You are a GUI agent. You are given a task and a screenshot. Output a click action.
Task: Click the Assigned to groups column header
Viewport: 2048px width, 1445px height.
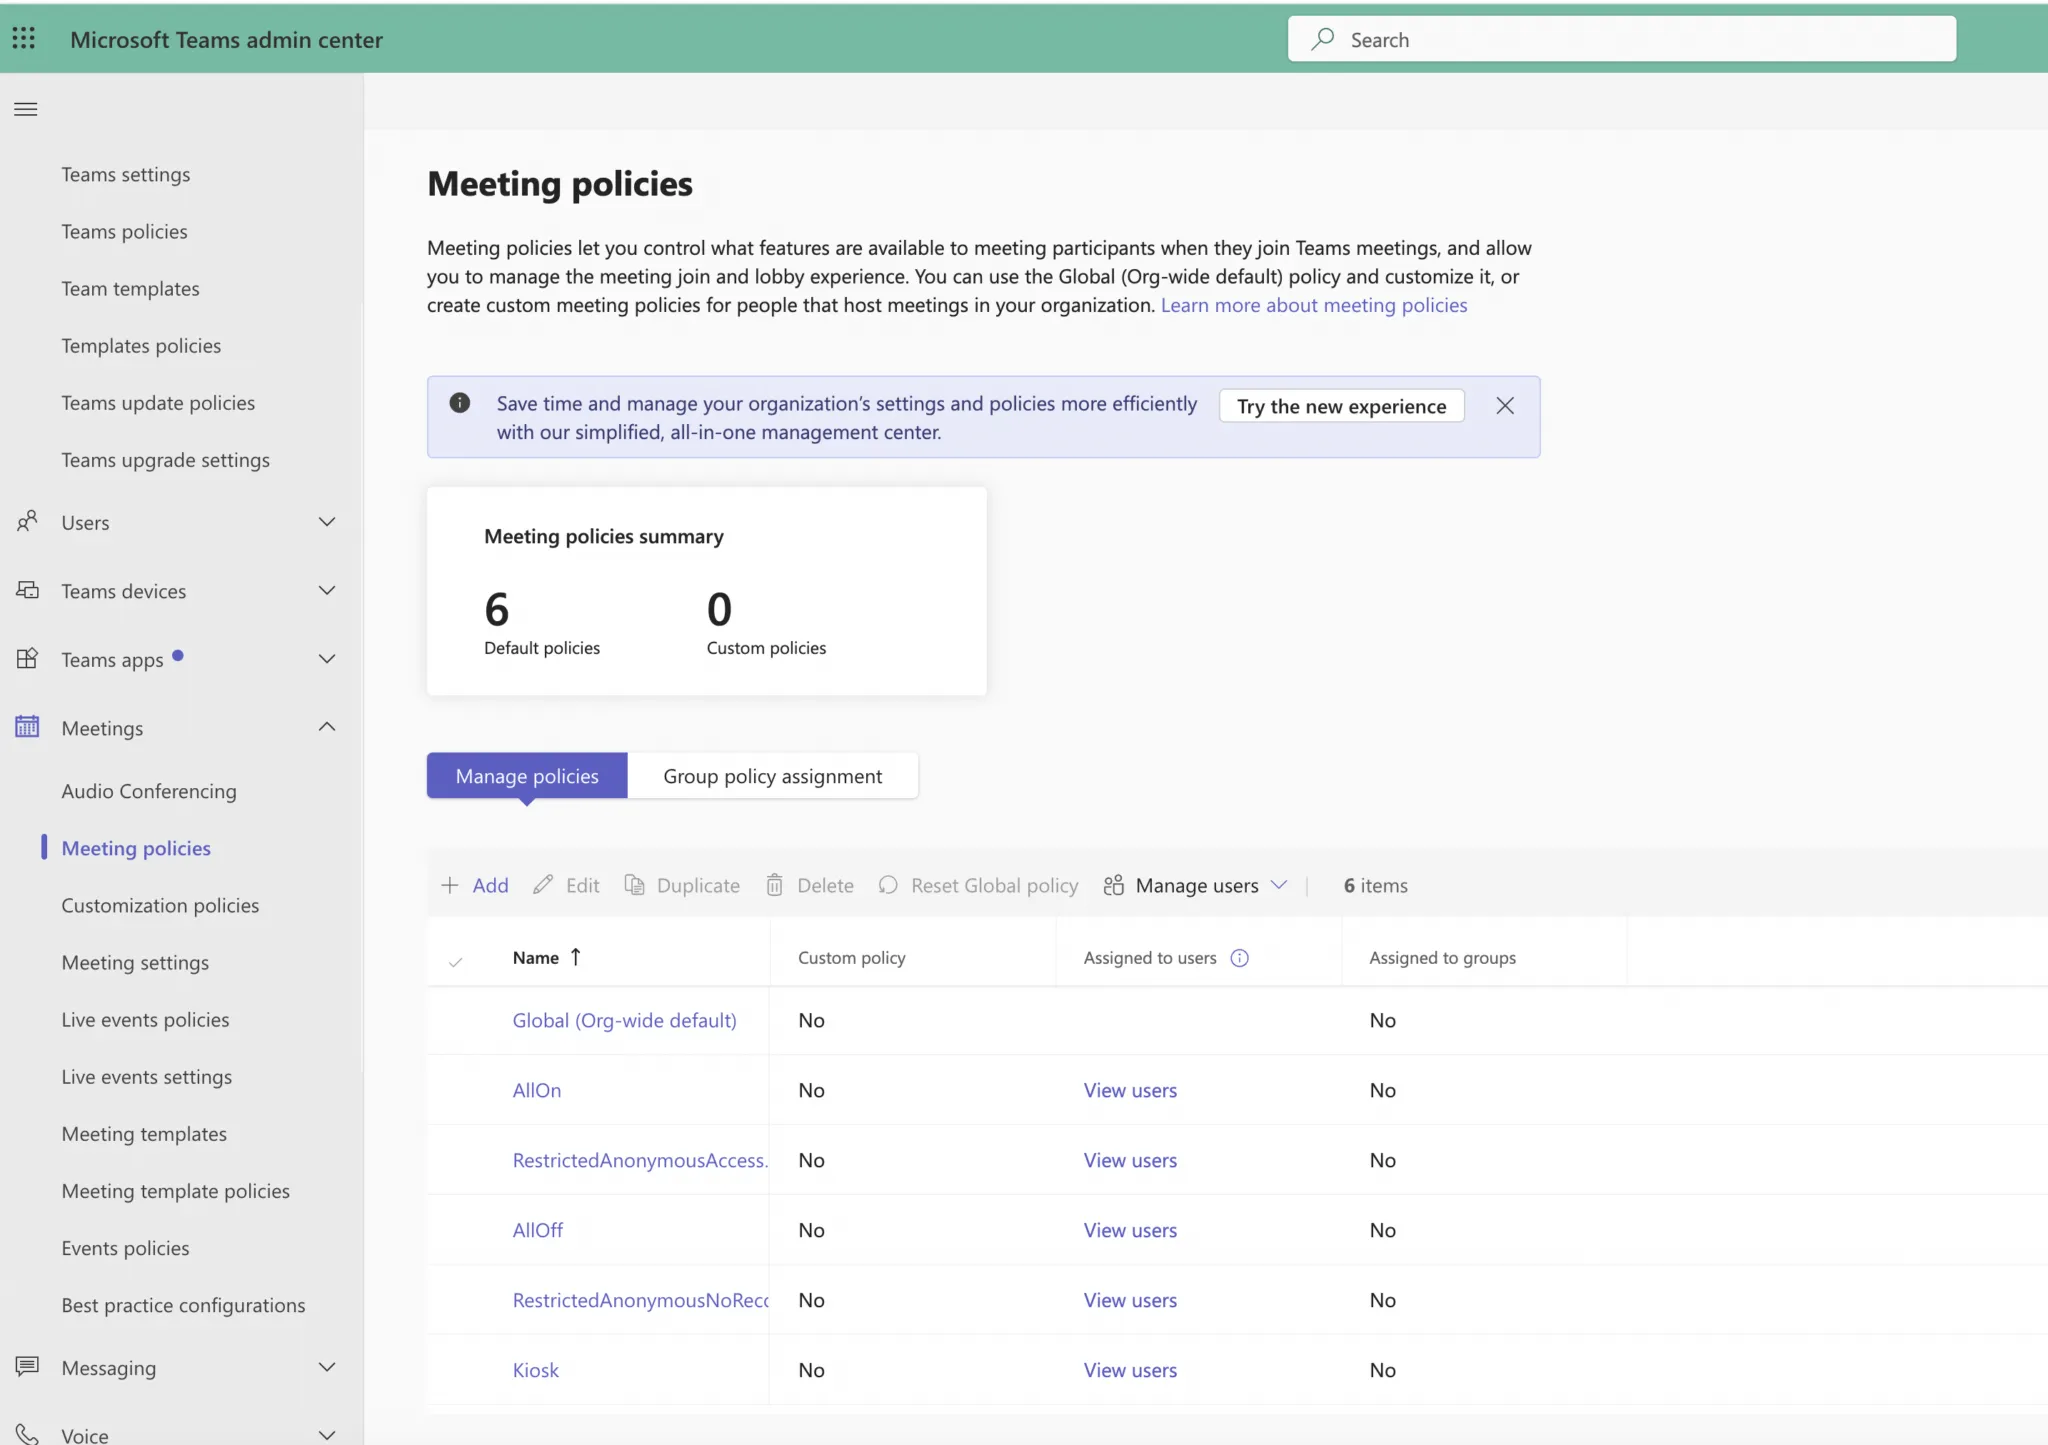(x=1443, y=958)
